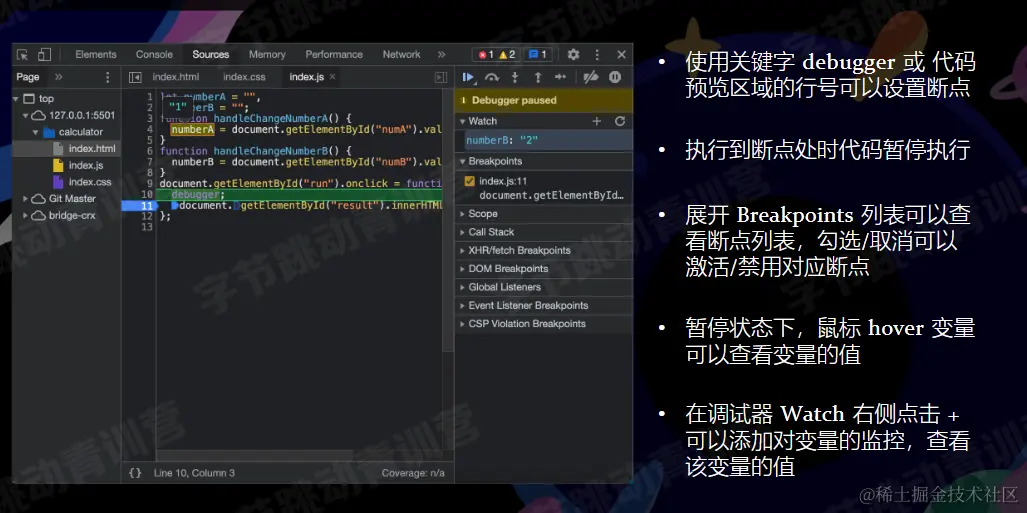
Task: Toggle the device toolbar icon
Action: tap(44, 55)
